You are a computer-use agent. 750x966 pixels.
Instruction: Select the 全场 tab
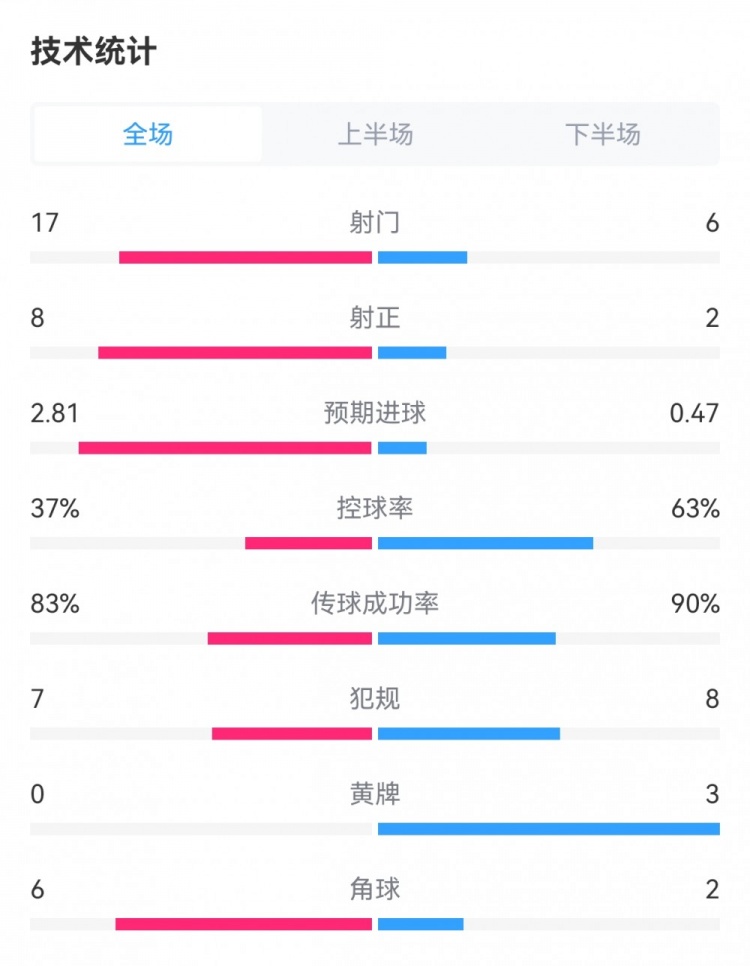click(147, 135)
